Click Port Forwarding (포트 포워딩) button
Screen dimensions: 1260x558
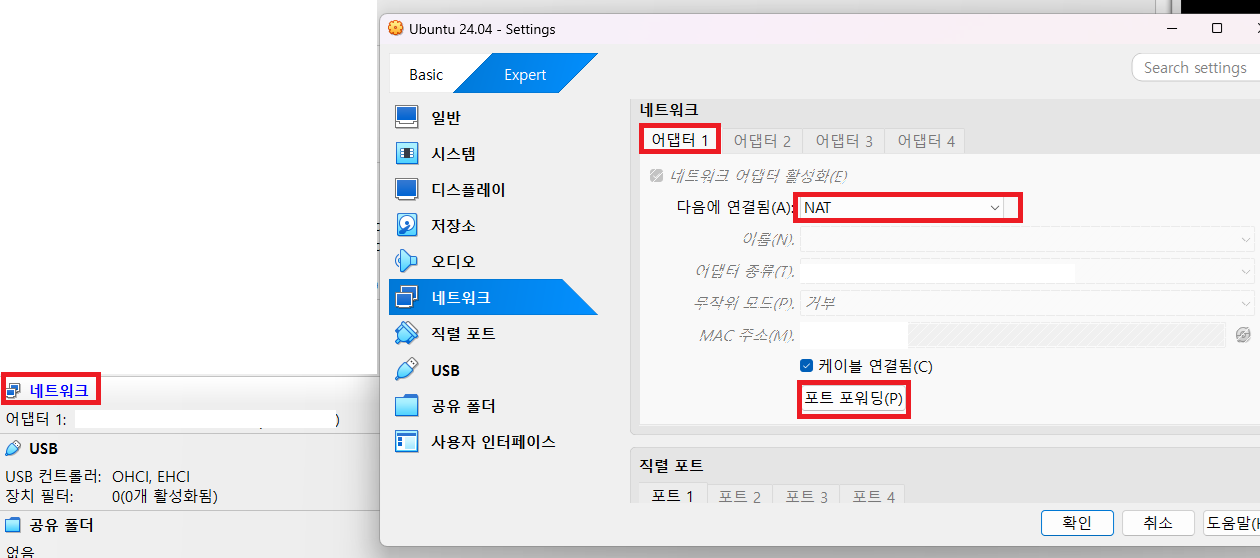click(x=854, y=399)
